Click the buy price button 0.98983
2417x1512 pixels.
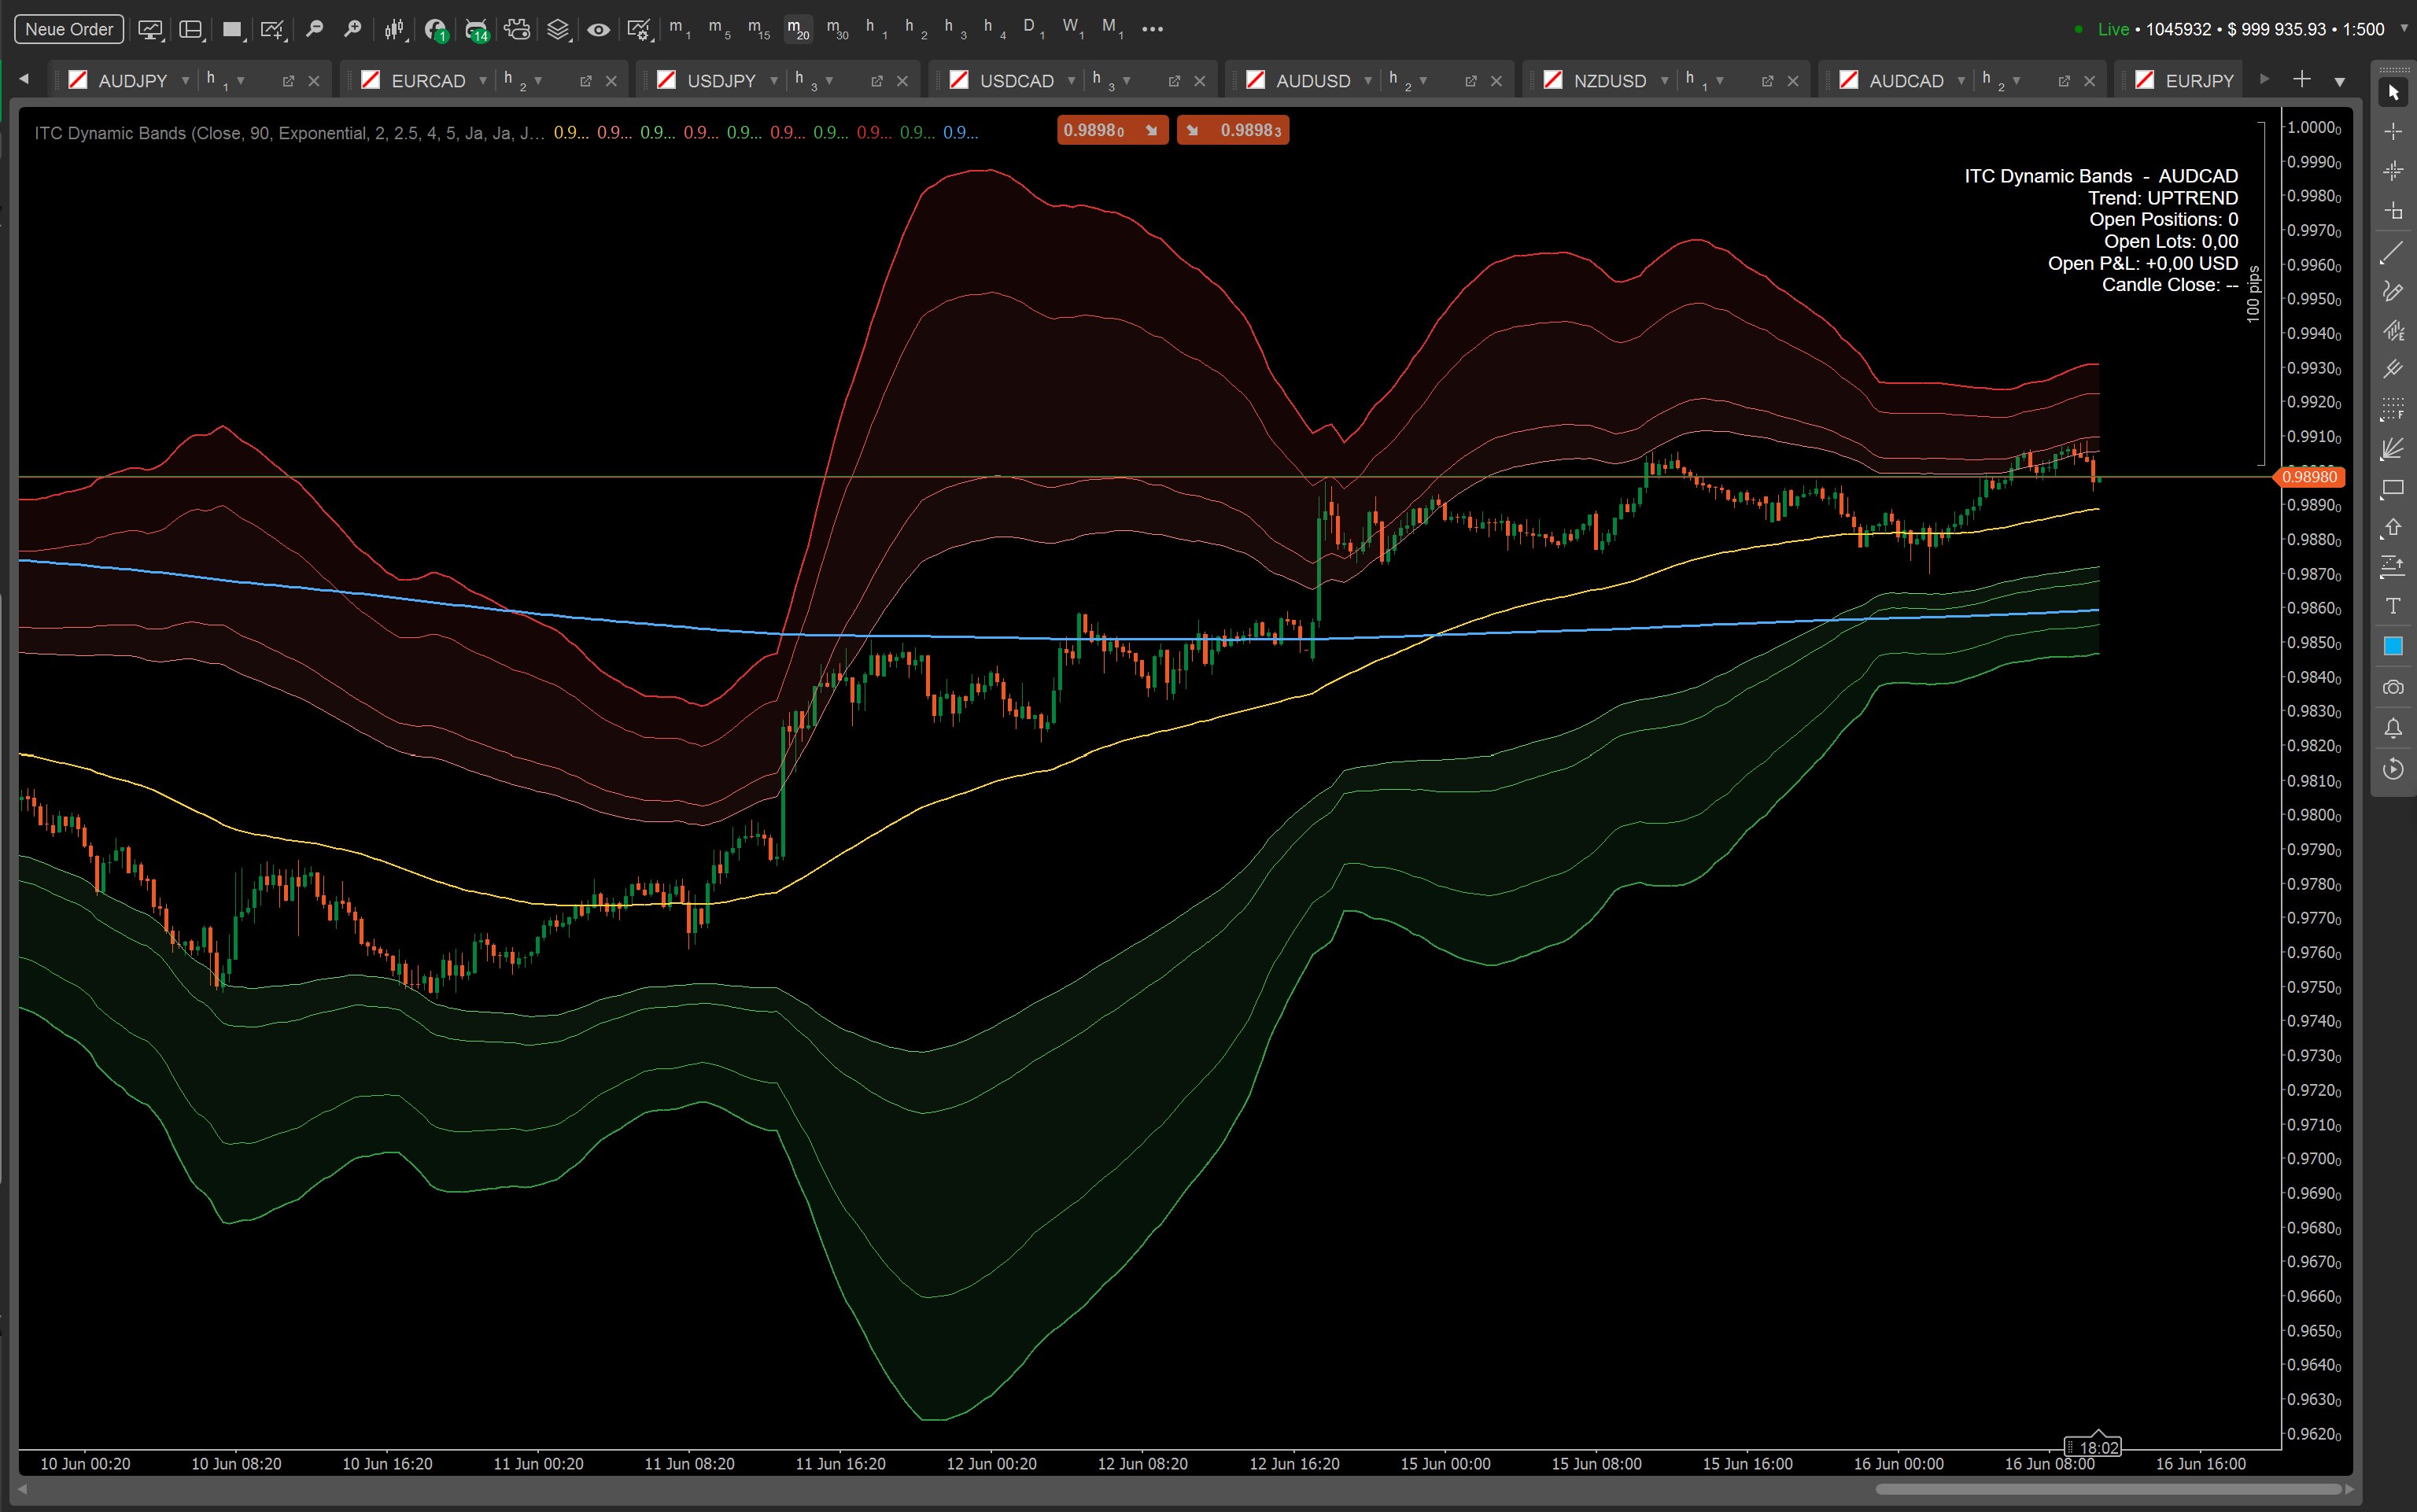[1233, 130]
